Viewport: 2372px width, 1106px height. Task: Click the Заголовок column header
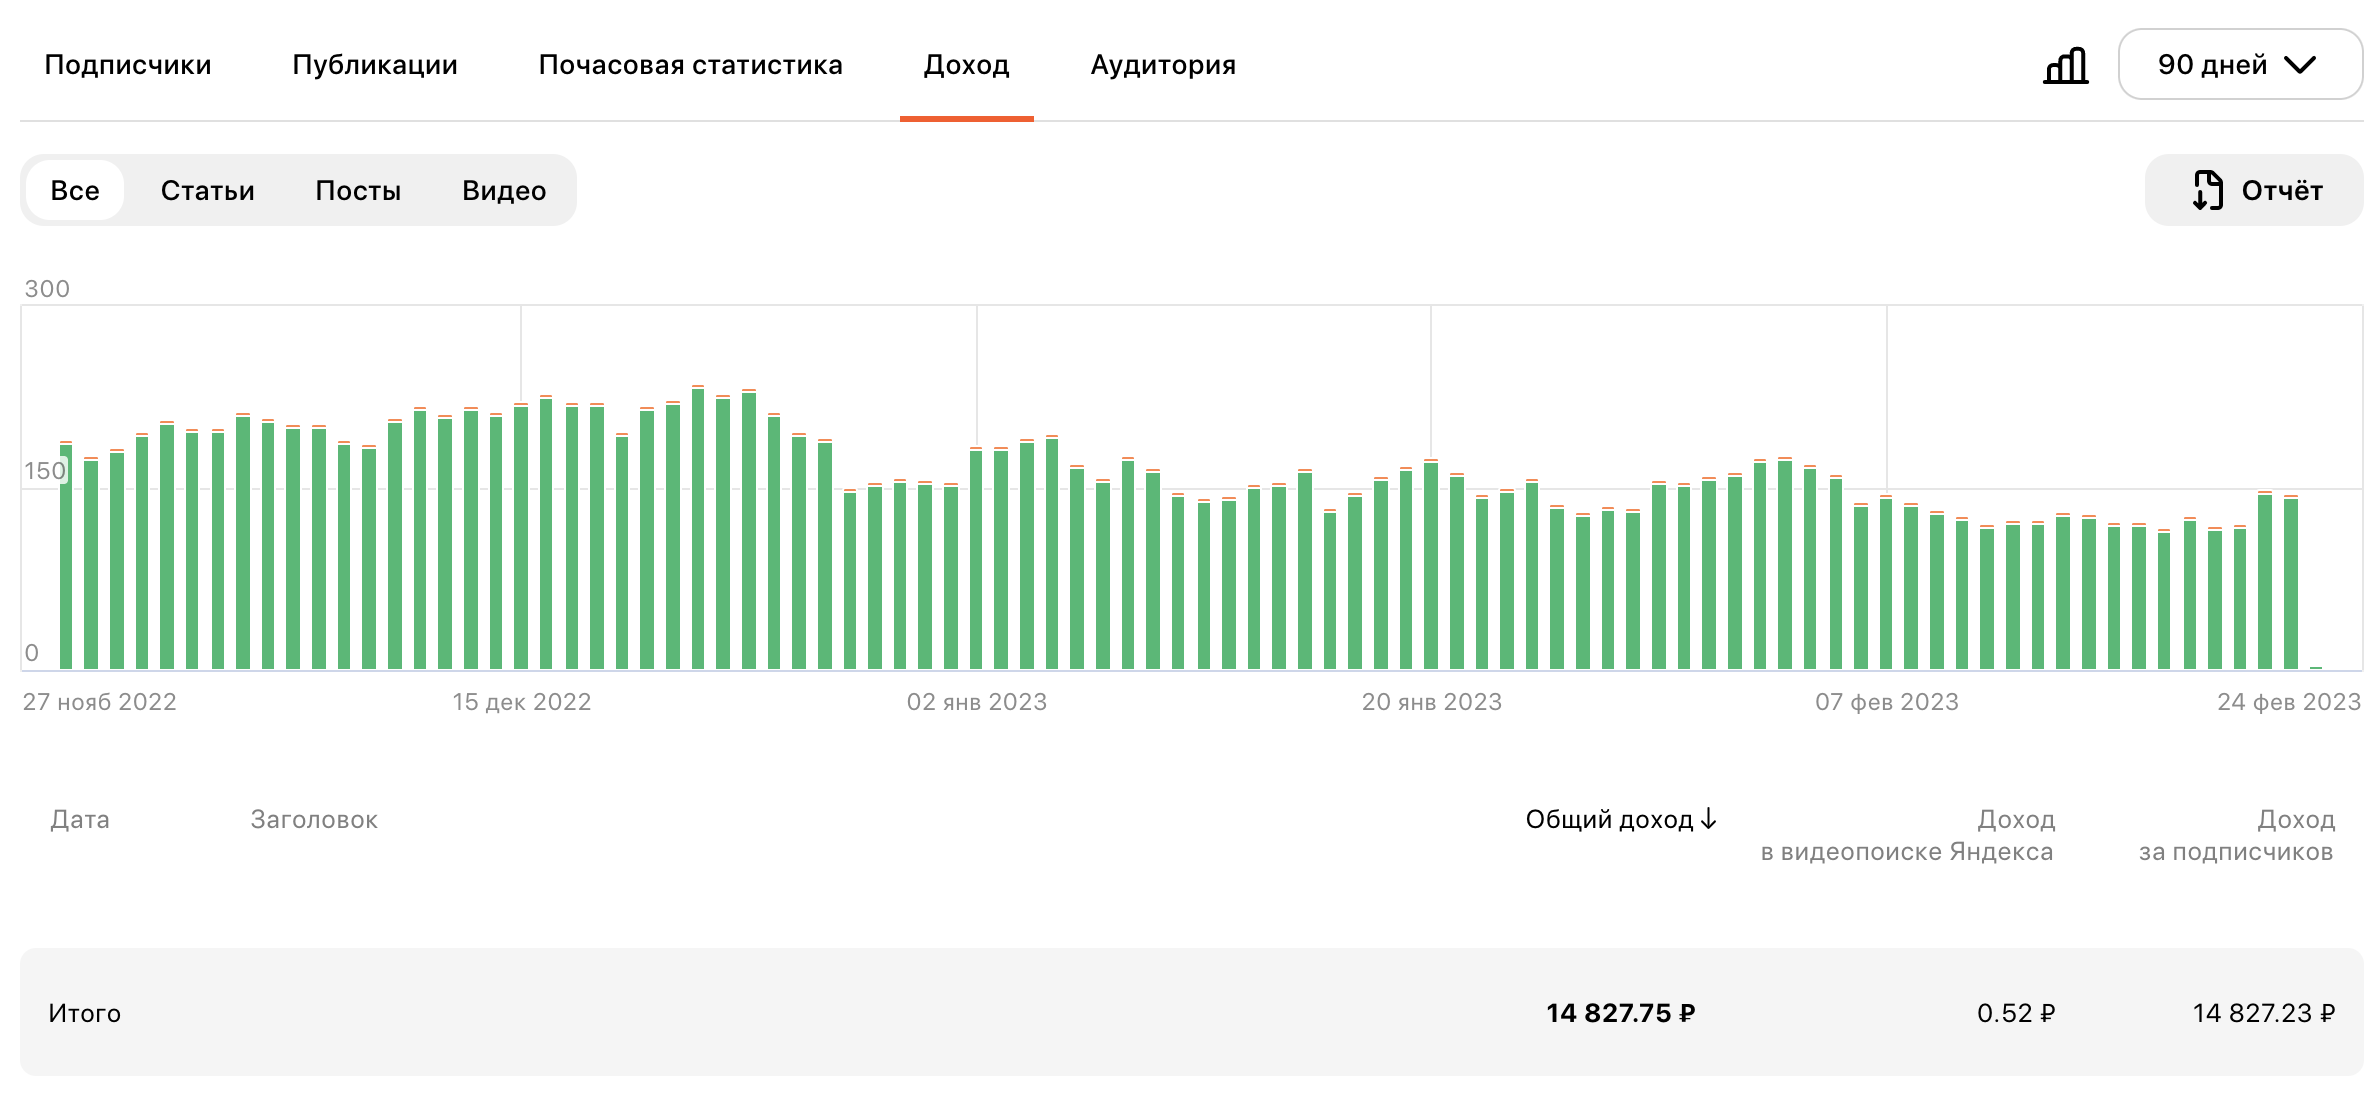pyautogui.click(x=313, y=819)
